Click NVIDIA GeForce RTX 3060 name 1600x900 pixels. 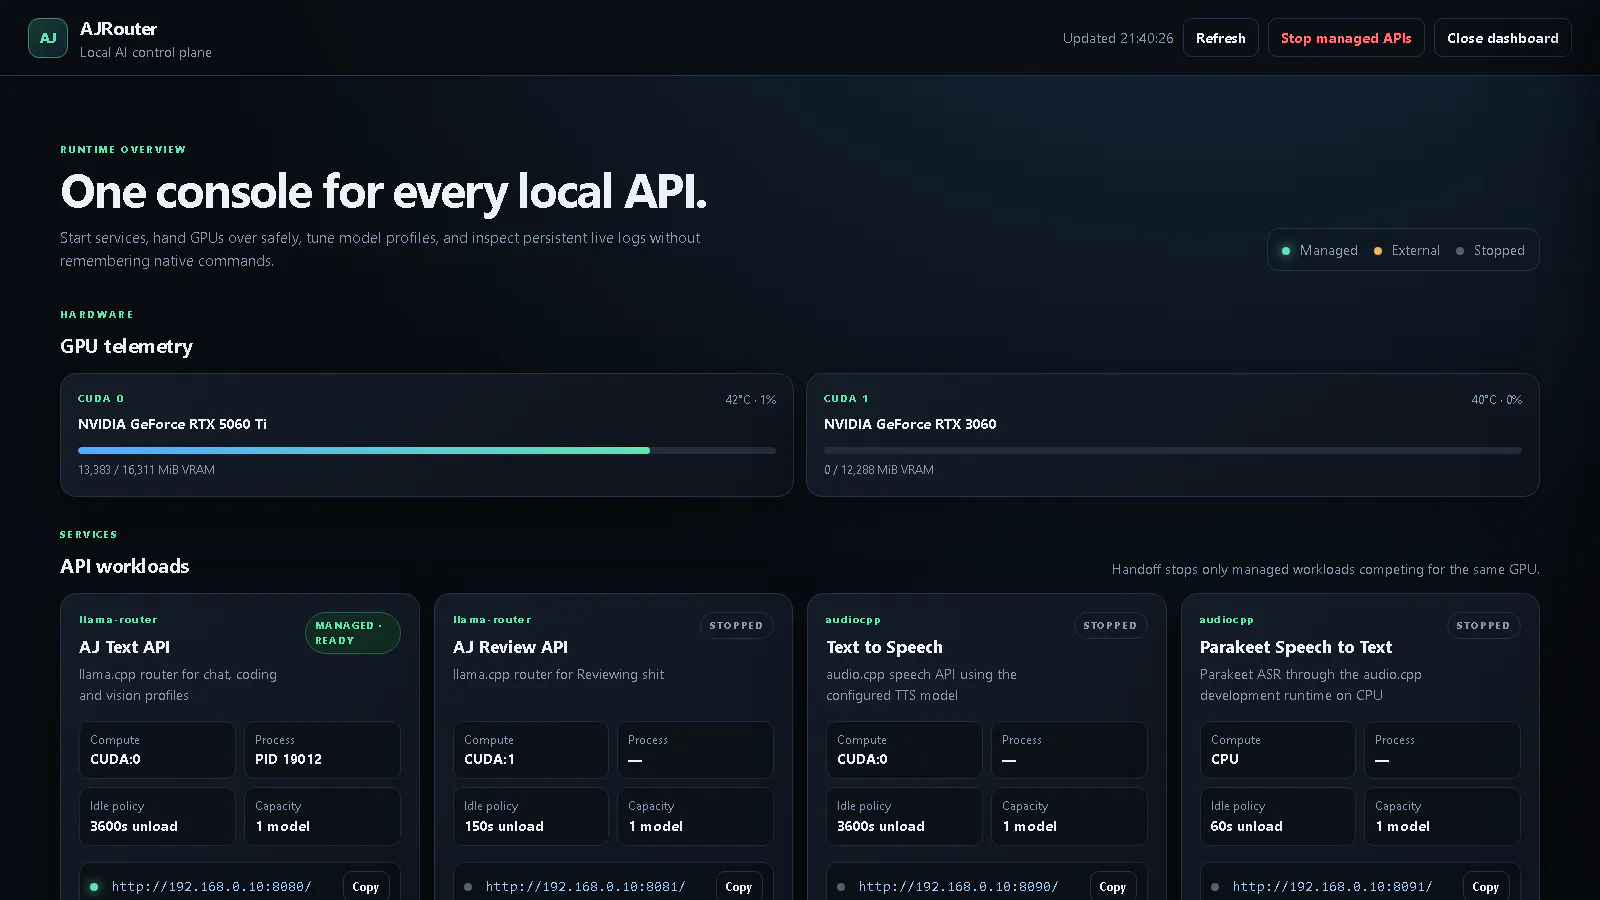click(x=910, y=424)
